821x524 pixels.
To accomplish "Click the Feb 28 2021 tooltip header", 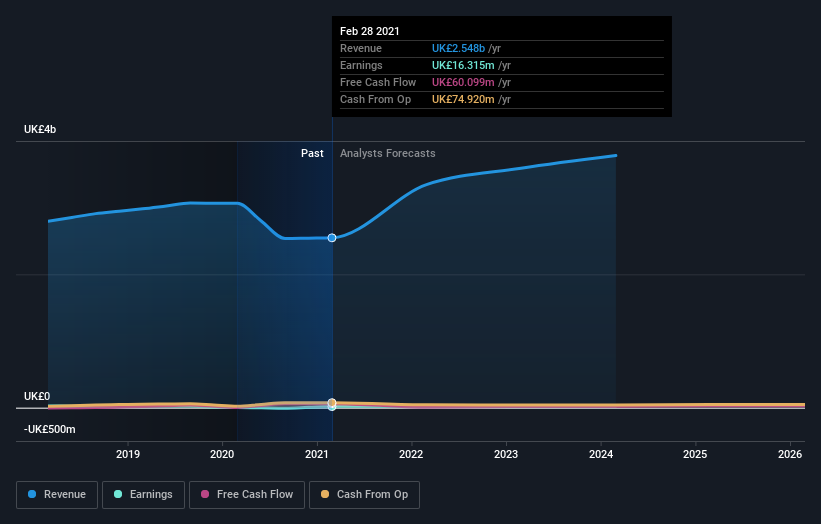I will [x=370, y=31].
